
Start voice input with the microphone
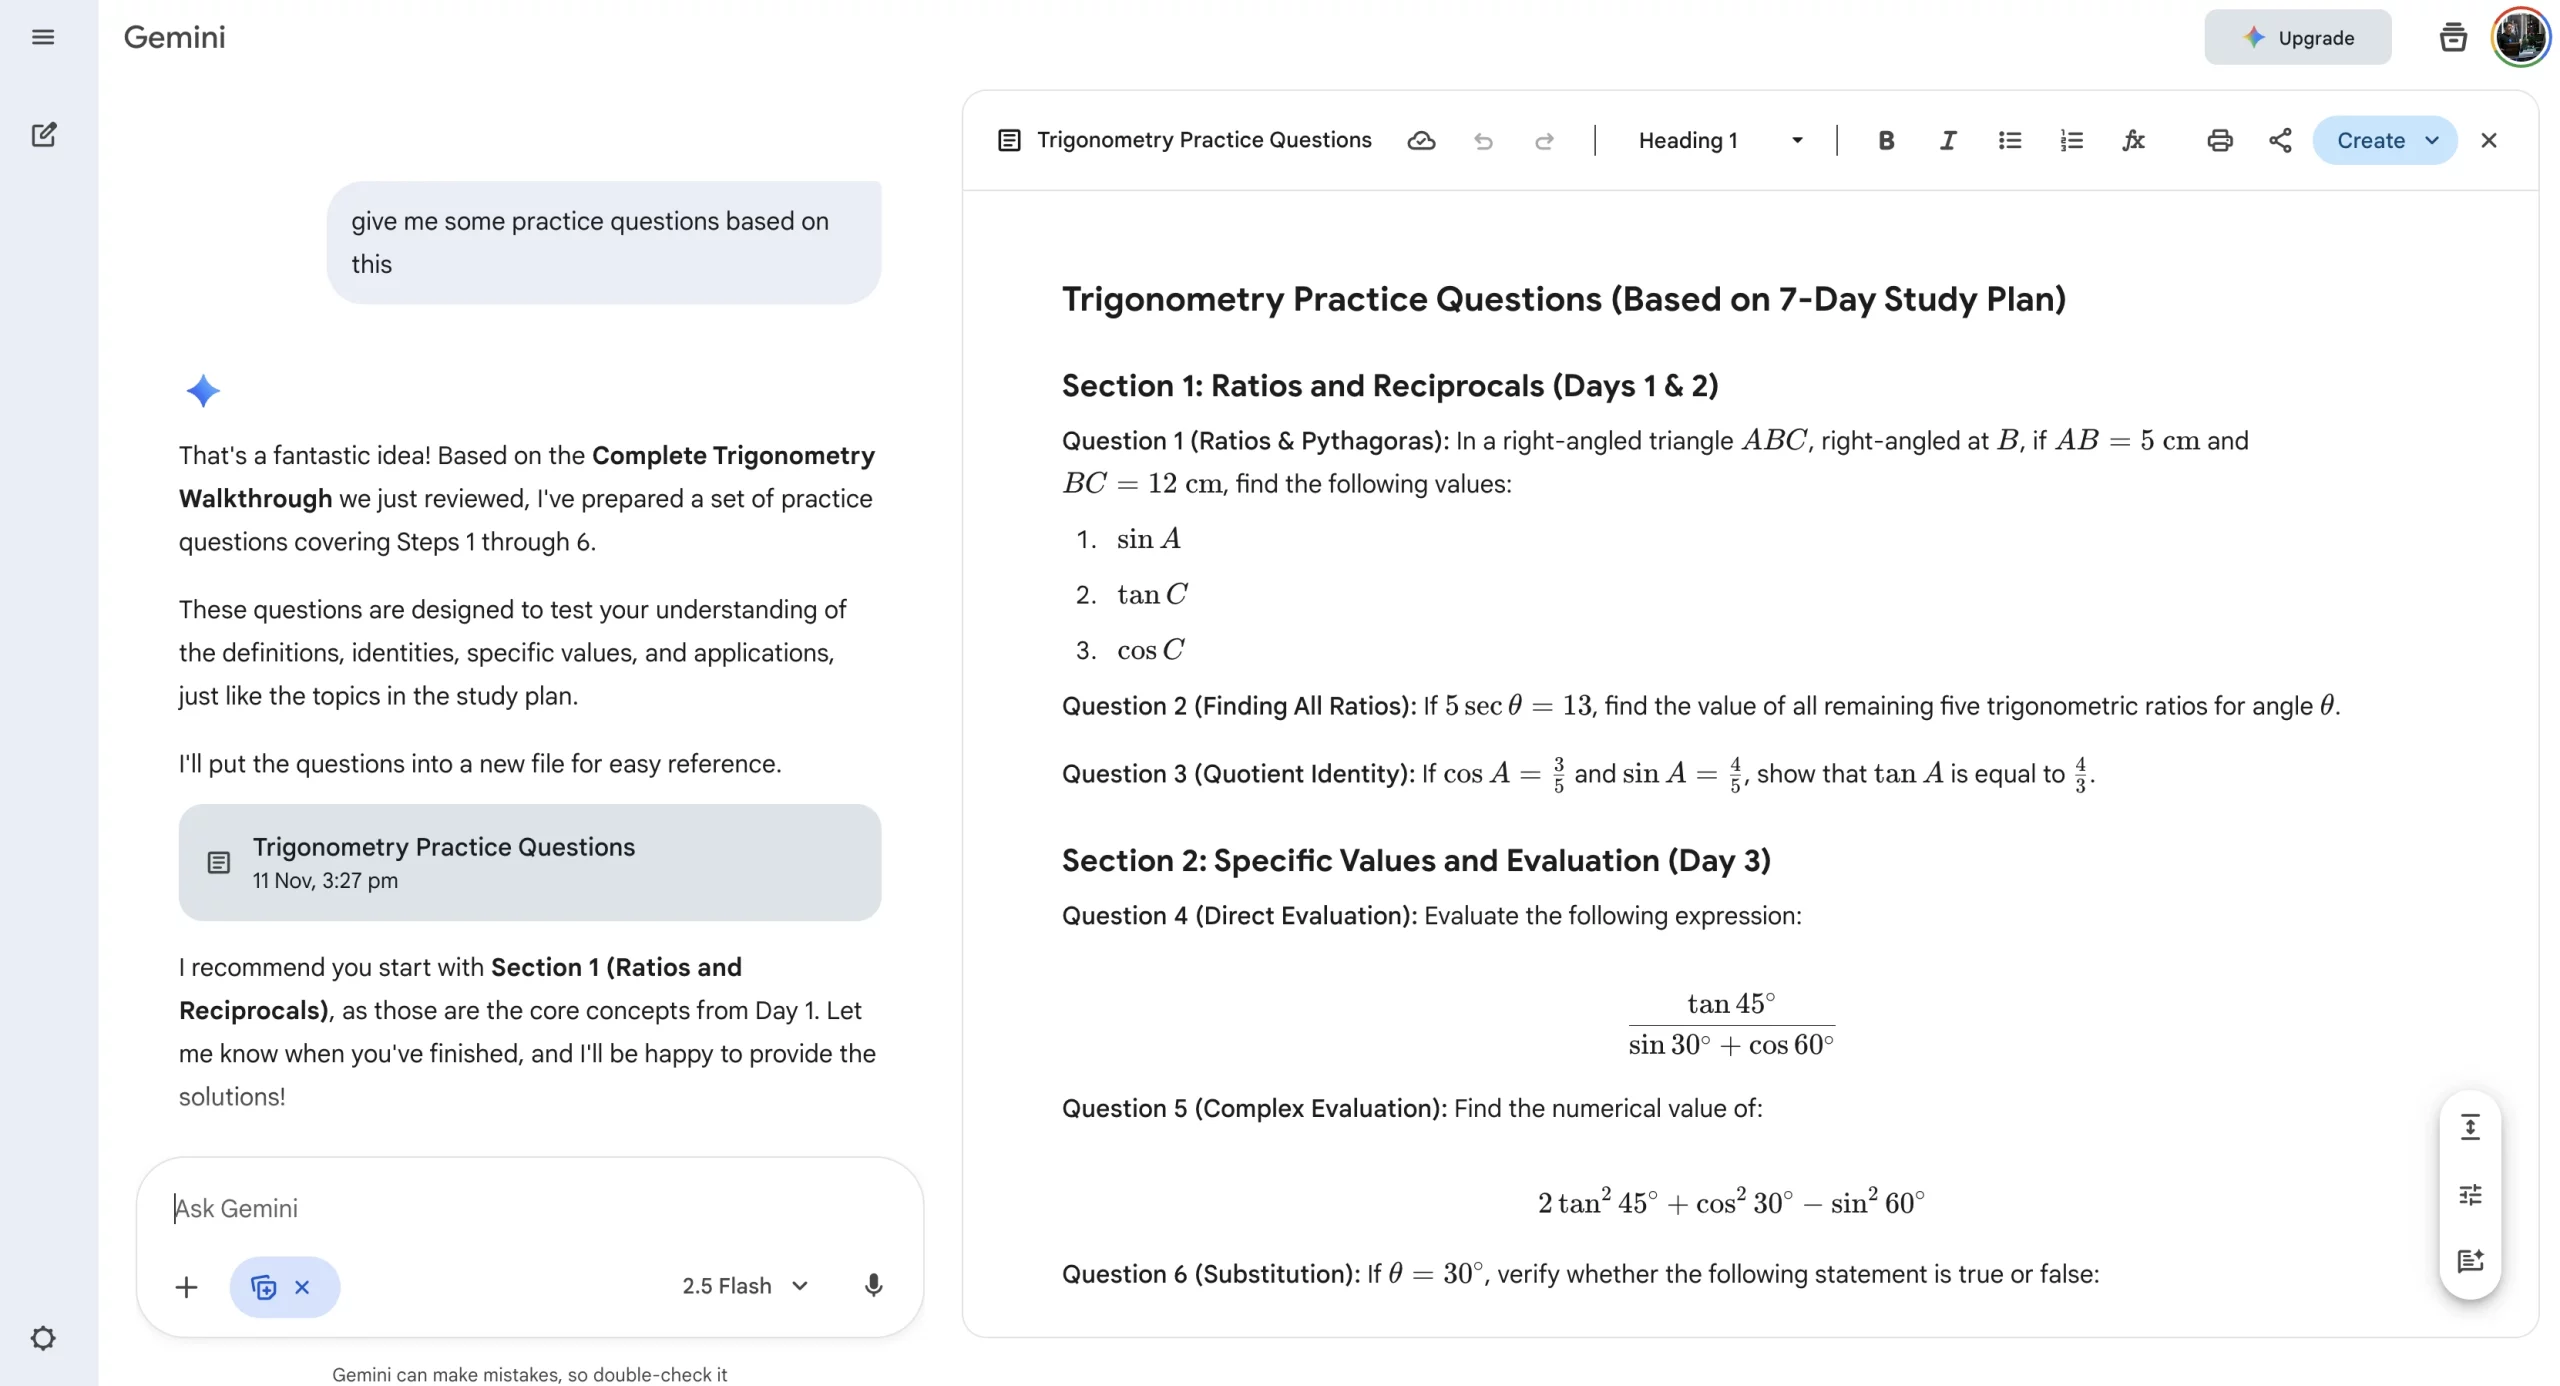click(x=873, y=1286)
